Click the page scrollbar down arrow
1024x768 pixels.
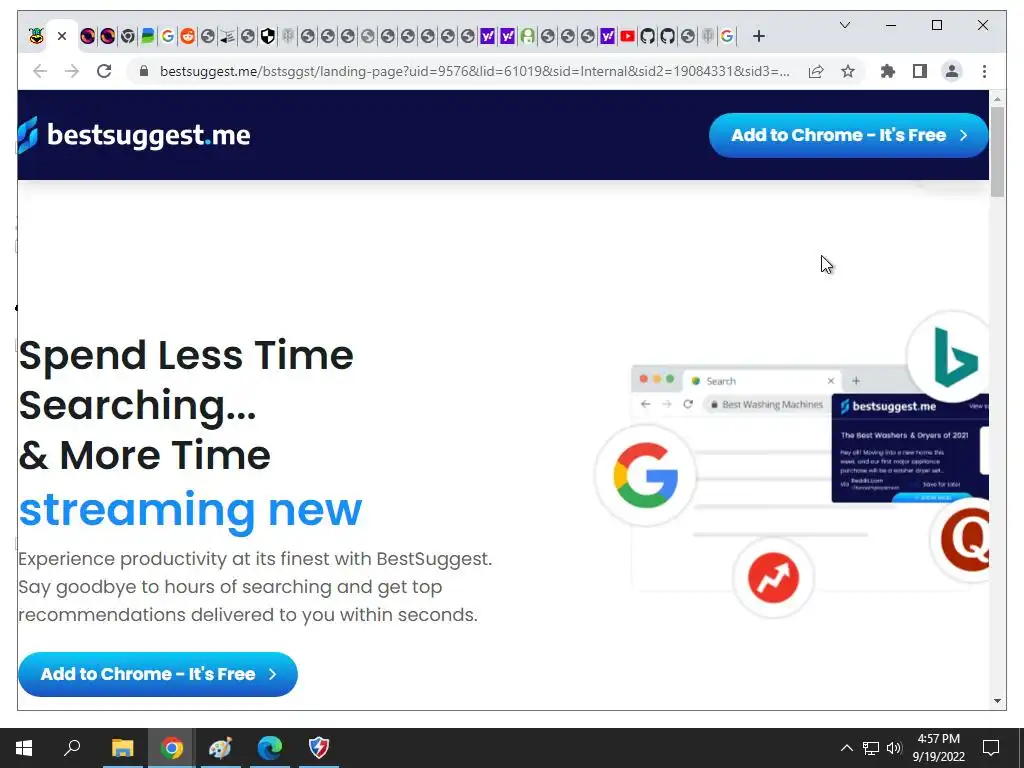pos(997,701)
